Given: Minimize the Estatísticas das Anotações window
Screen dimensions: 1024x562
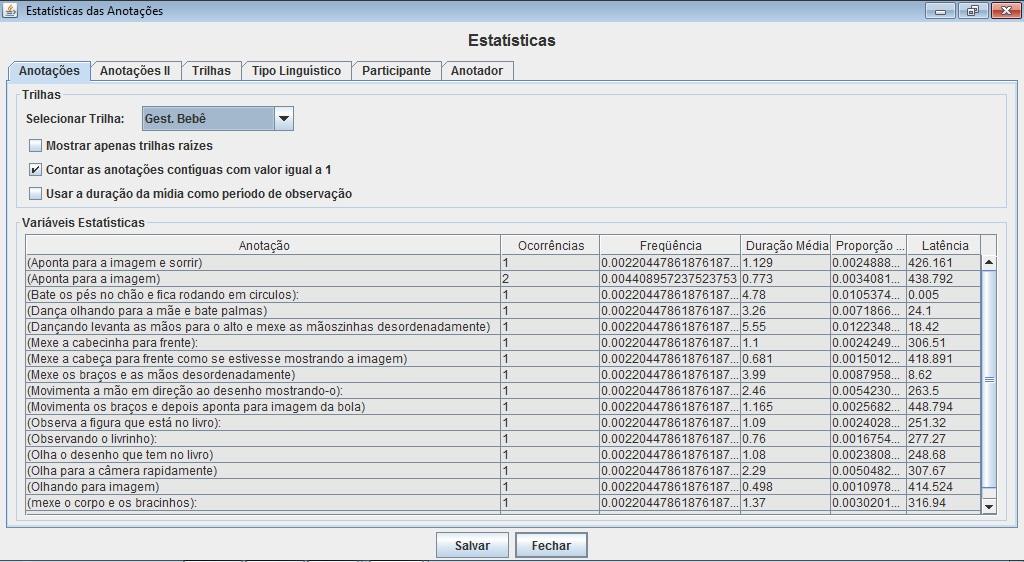Looking at the screenshot, I should point(940,11).
